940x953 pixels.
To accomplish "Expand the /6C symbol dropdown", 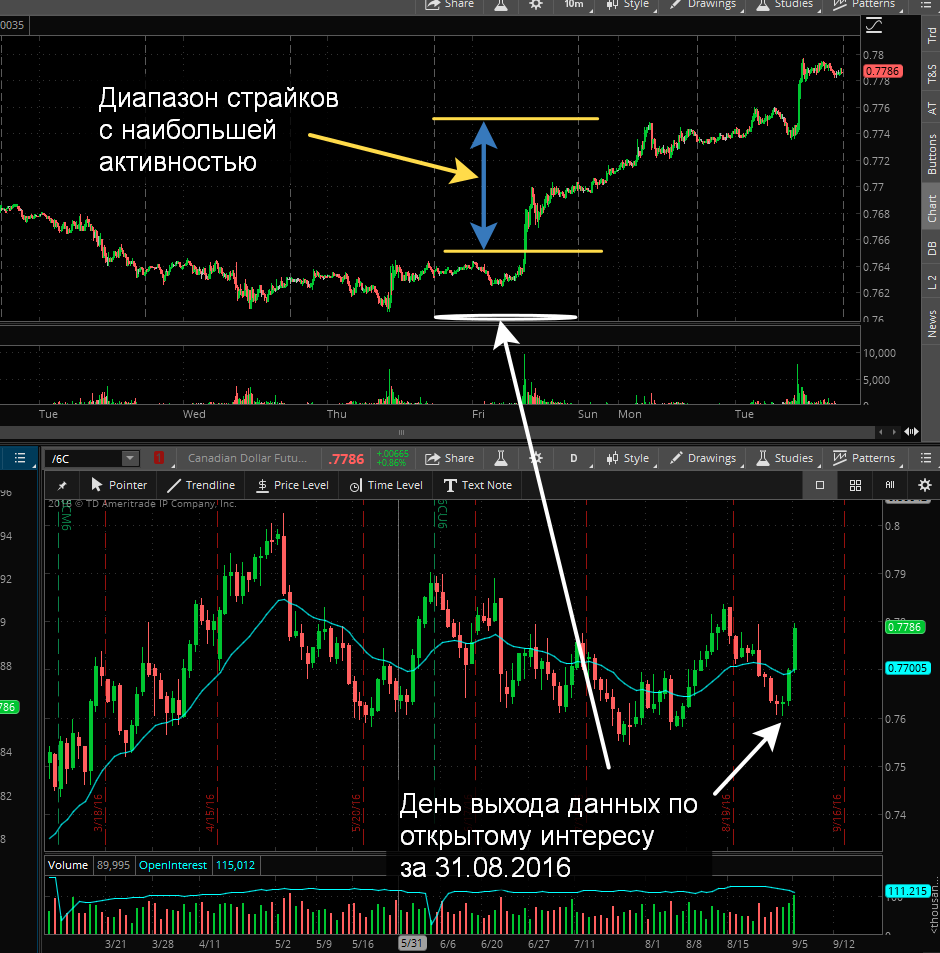I will click(x=130, y=458).
